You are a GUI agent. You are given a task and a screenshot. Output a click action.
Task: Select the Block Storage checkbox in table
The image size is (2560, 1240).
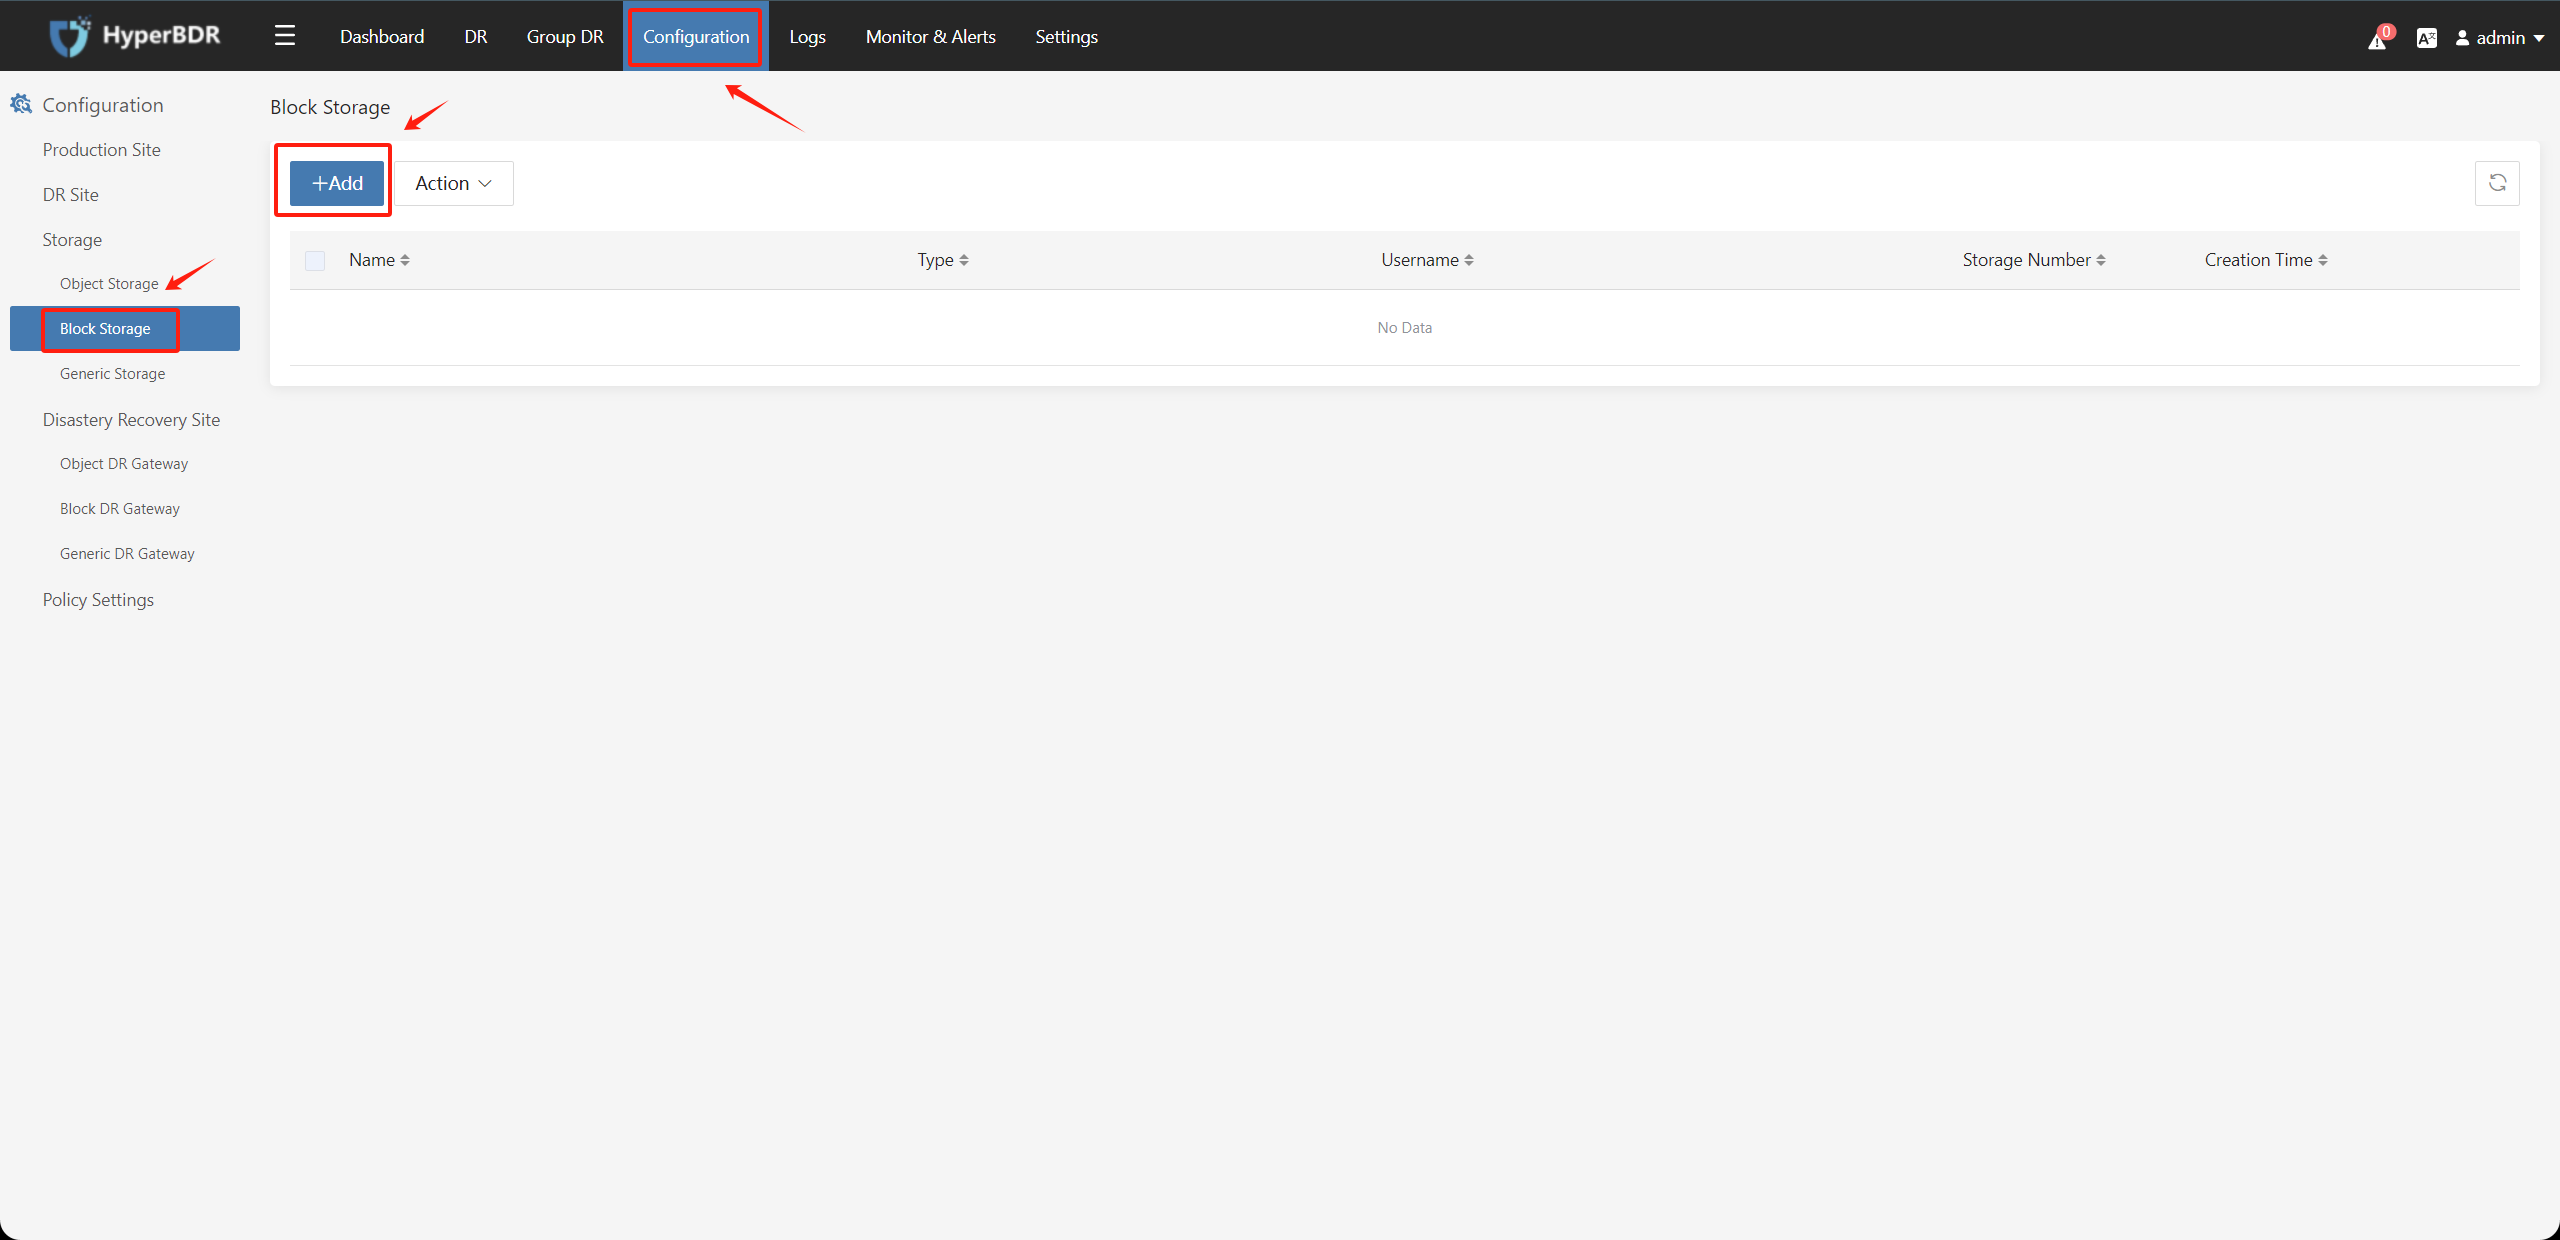point(315,259)
